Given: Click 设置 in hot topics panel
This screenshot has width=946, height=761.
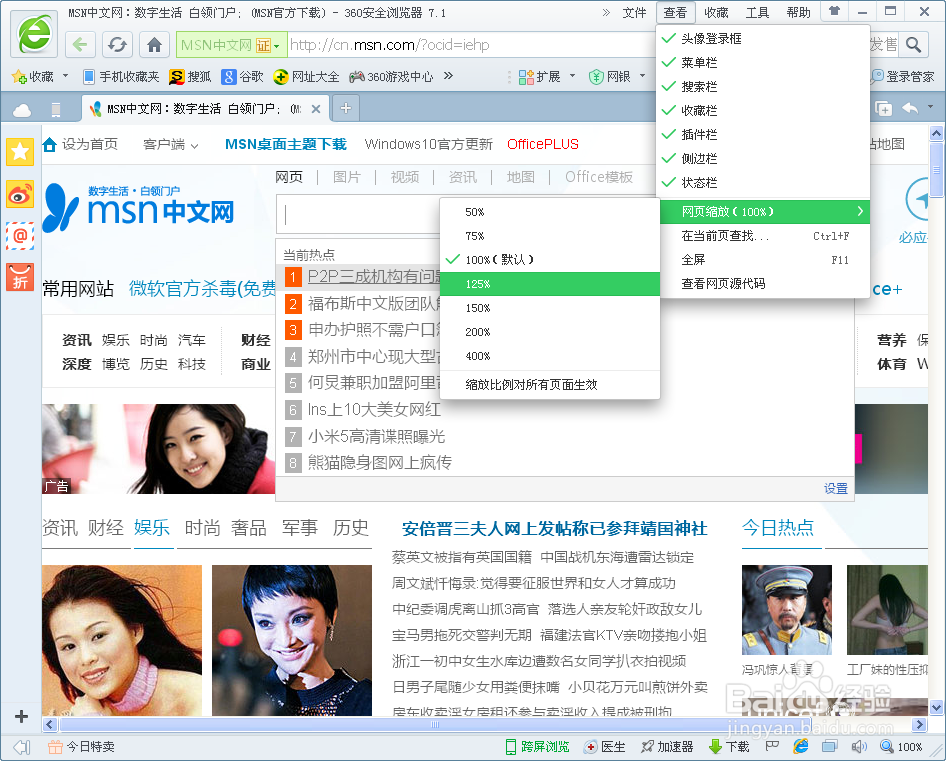Looking at the screenshot, I should pos(836,488).
